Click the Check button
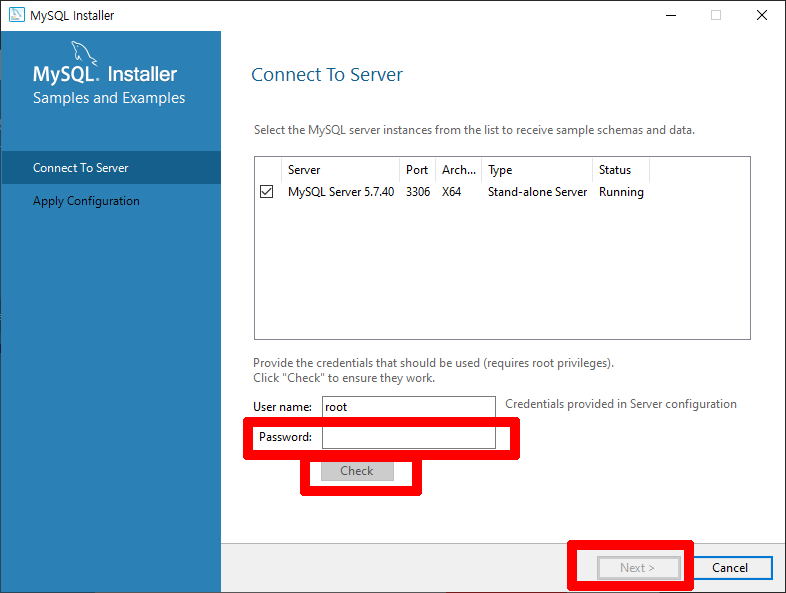 click(x=357, y=471)
